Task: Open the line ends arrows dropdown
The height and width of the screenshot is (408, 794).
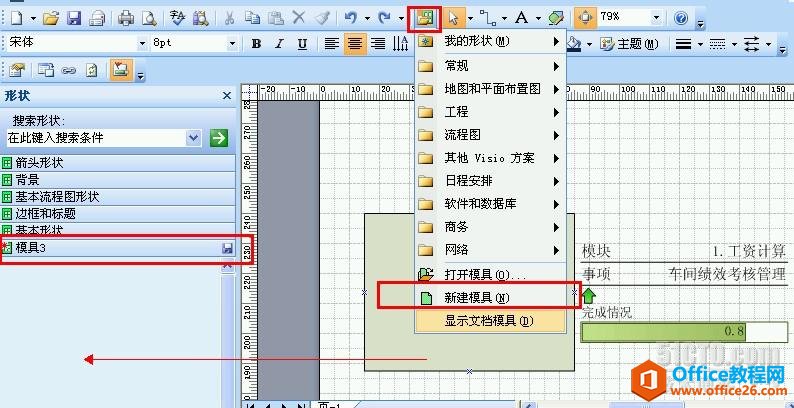Action: pos(768,45)
